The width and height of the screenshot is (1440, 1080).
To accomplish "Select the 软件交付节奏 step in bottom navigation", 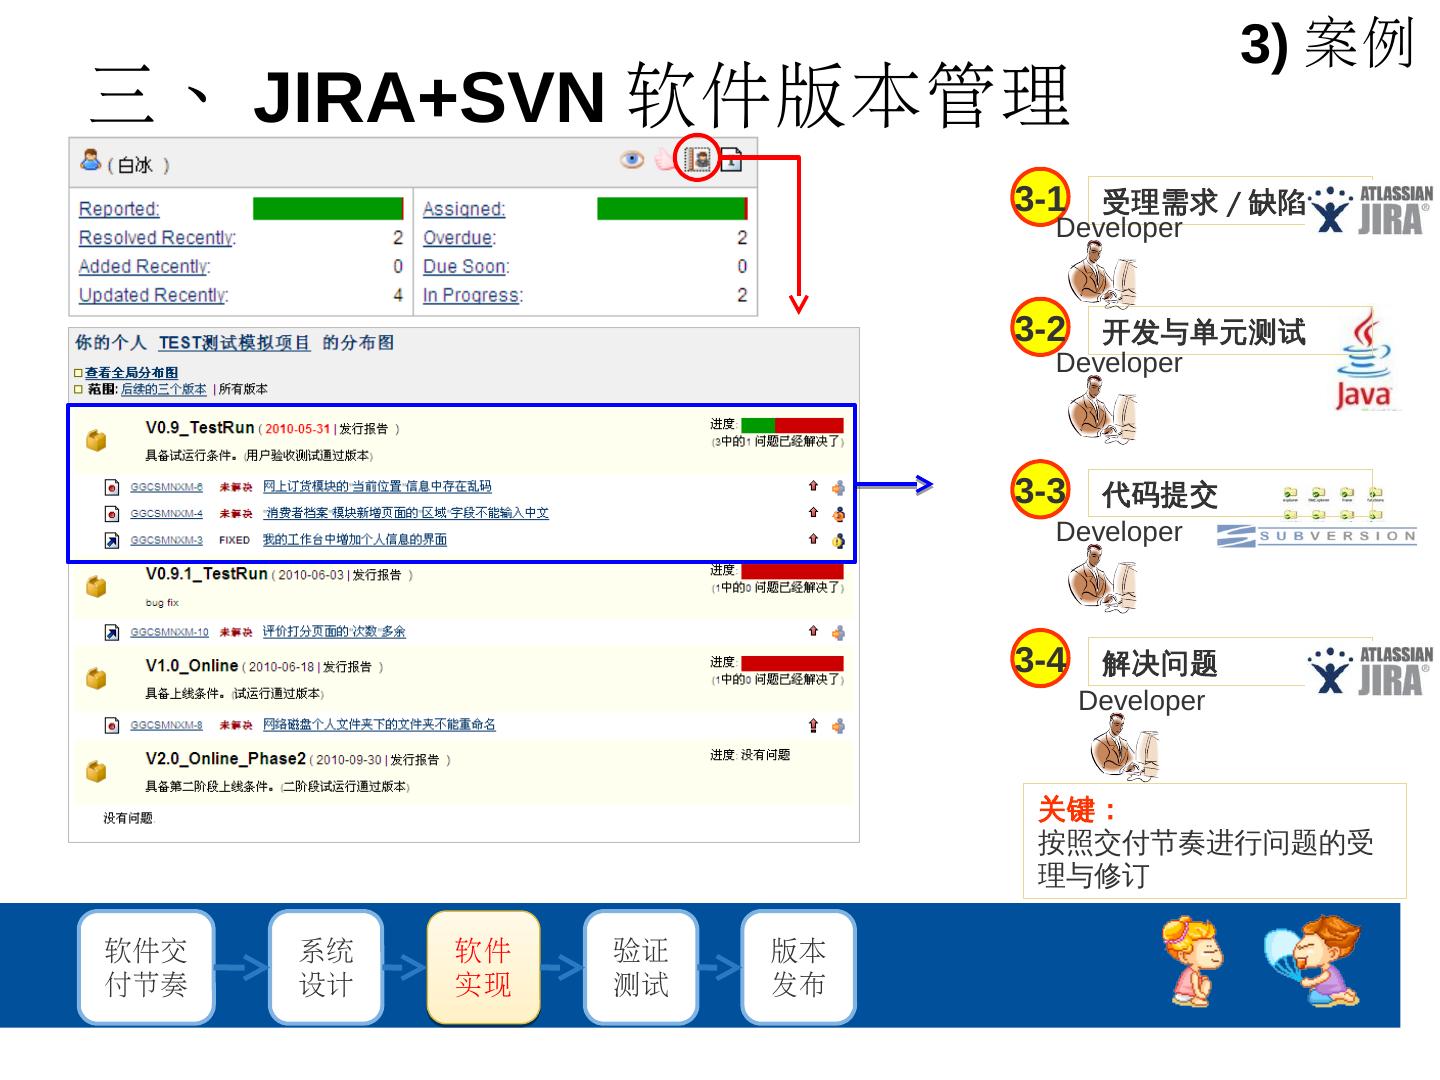I will 146,967.
